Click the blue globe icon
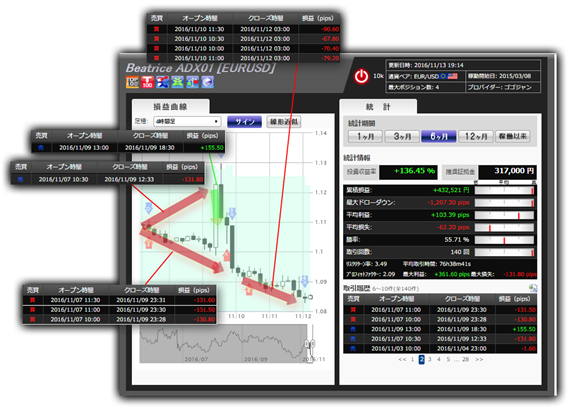The height and width of the screenshot is (409, 571). pos(207,82)
